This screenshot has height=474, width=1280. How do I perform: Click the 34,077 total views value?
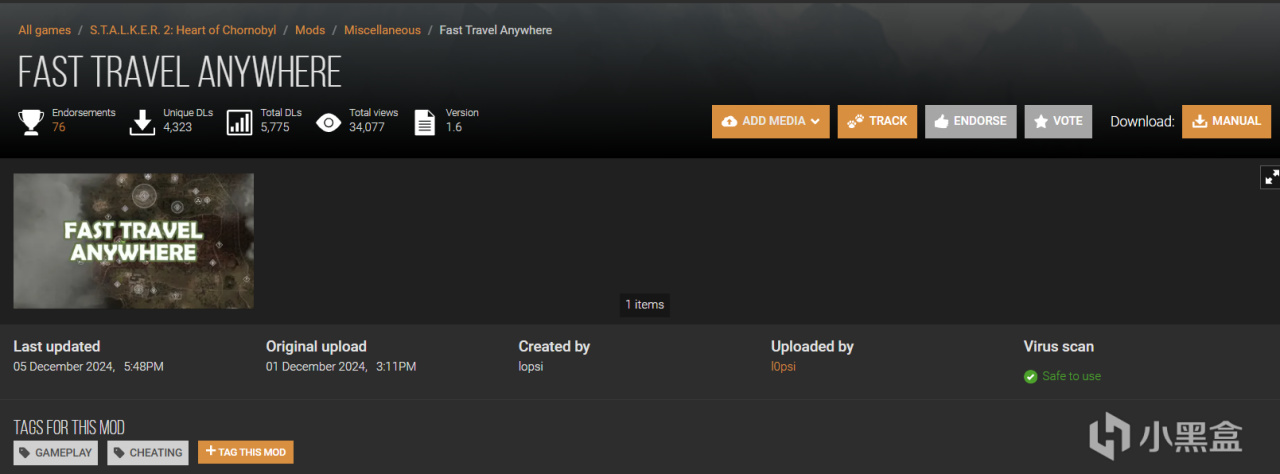point(367,128)
